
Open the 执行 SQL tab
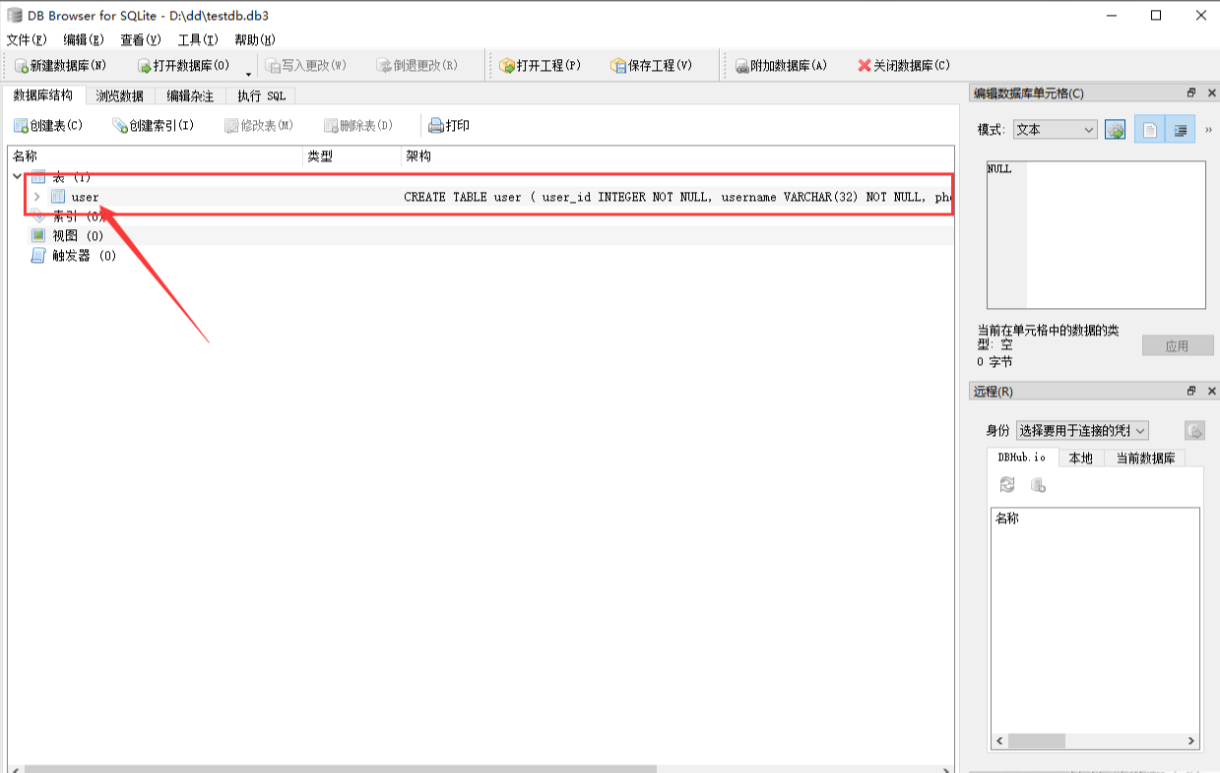(261, 96)
